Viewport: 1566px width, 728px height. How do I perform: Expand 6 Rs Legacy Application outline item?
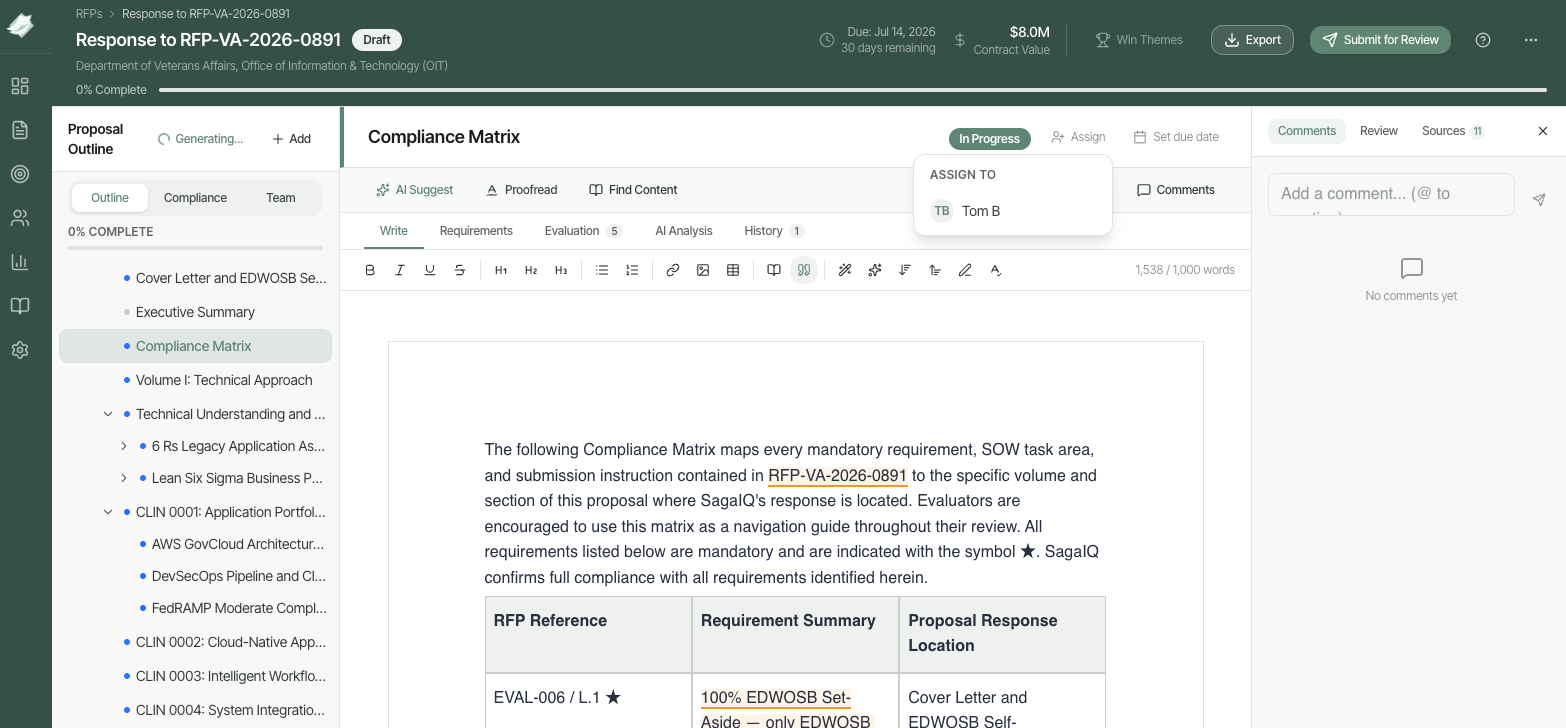[124, 446]
